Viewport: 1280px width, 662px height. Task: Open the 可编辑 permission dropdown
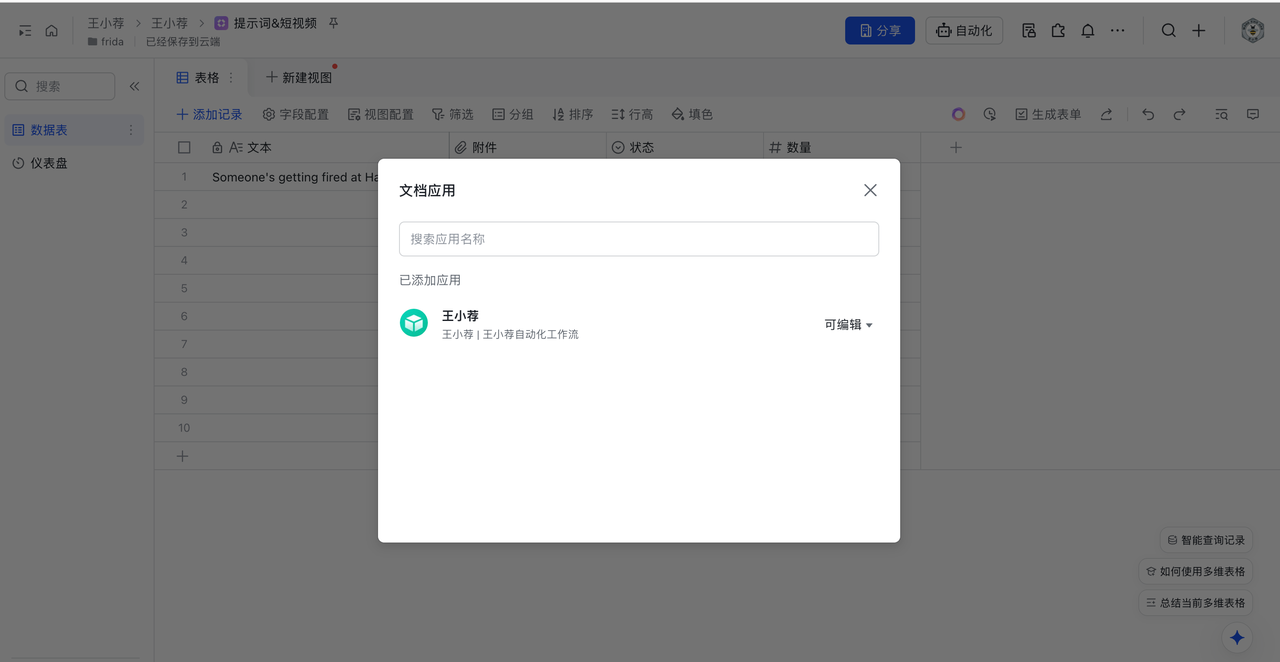tap(848, 325)
